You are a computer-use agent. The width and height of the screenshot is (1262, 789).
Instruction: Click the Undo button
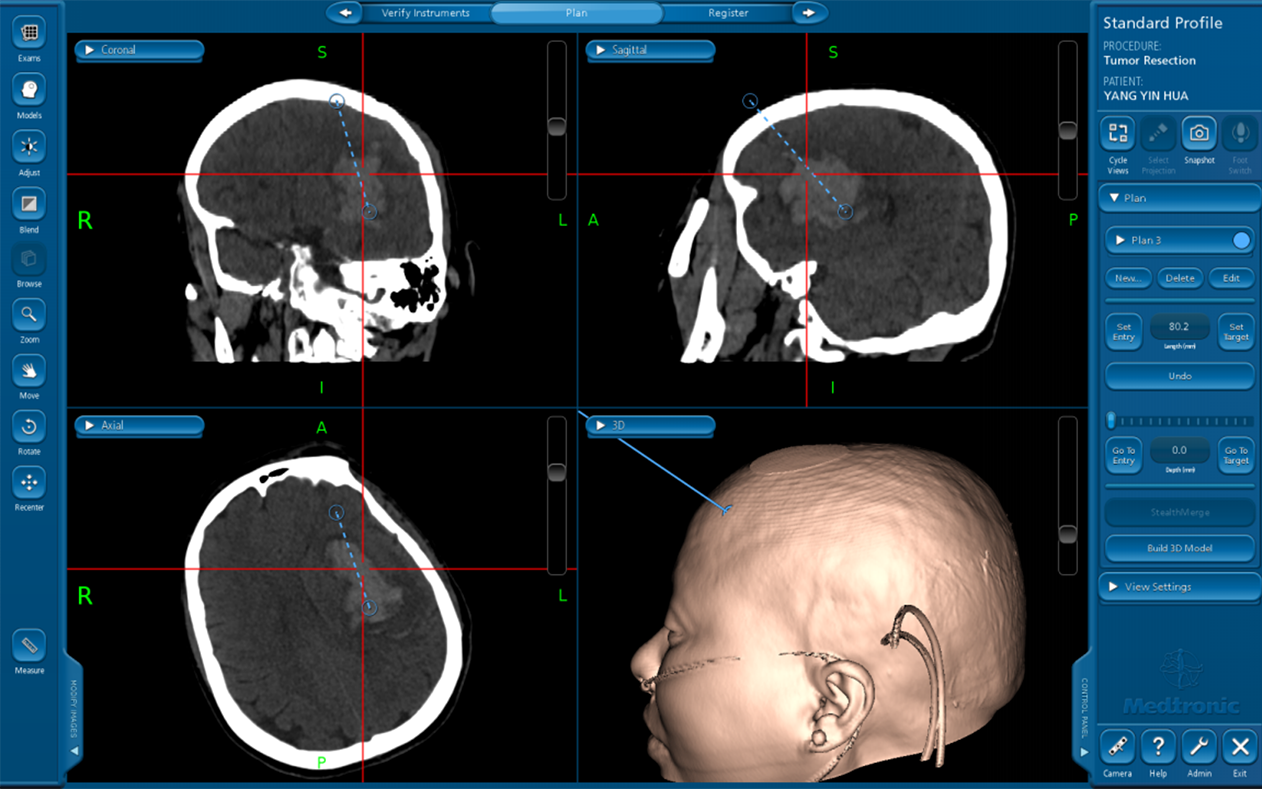[1180, 376]
